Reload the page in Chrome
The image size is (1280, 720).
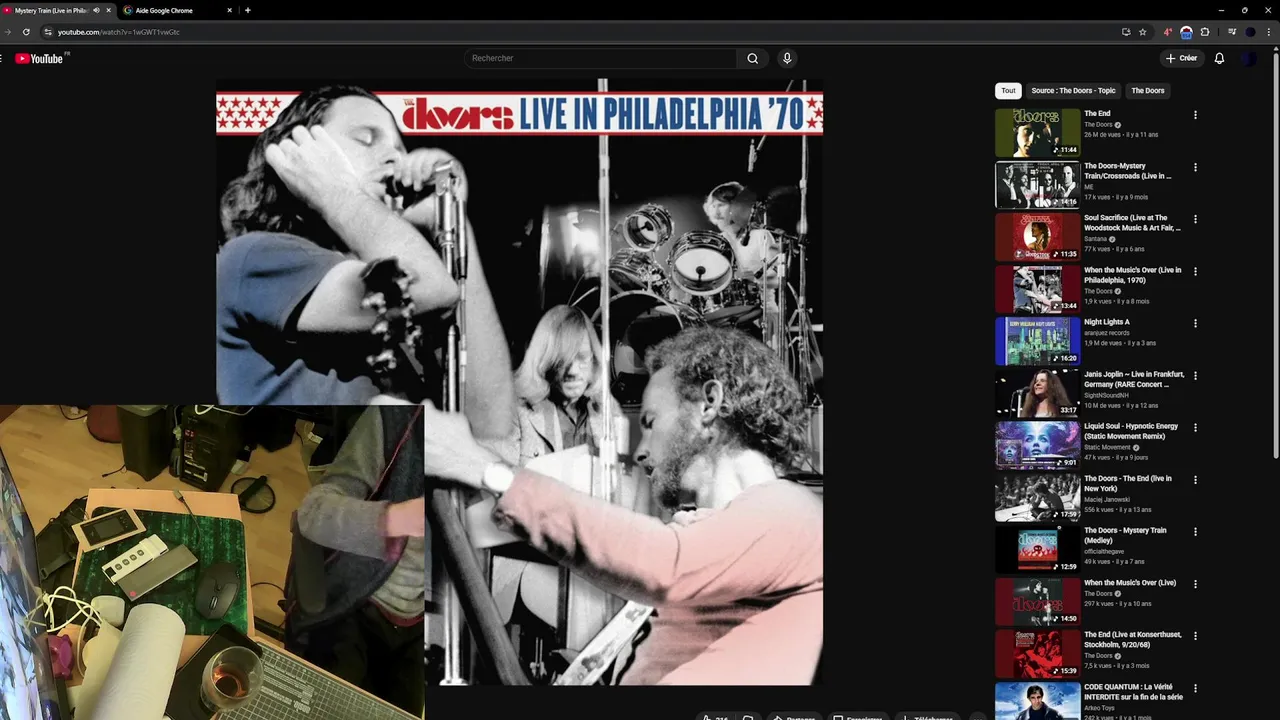(x=26, y=32)
